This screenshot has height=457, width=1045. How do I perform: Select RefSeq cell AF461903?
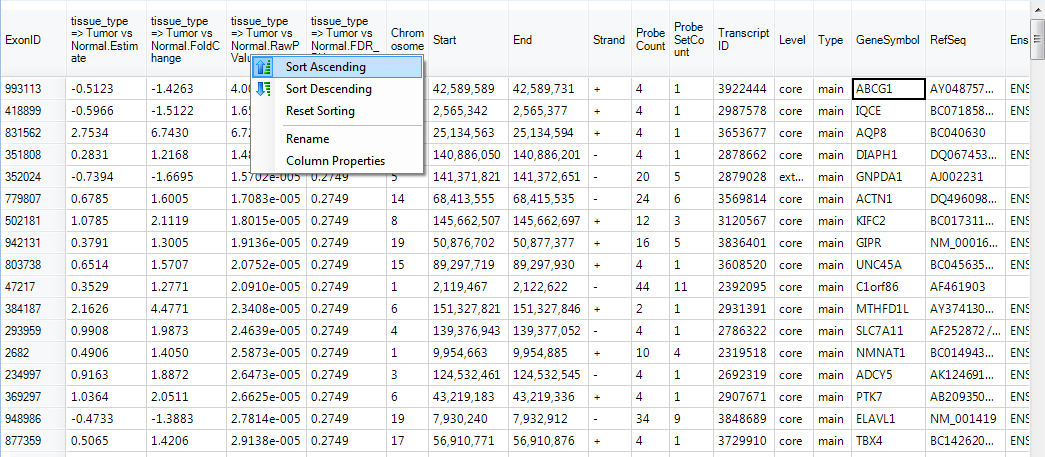(x=966, y=286)
